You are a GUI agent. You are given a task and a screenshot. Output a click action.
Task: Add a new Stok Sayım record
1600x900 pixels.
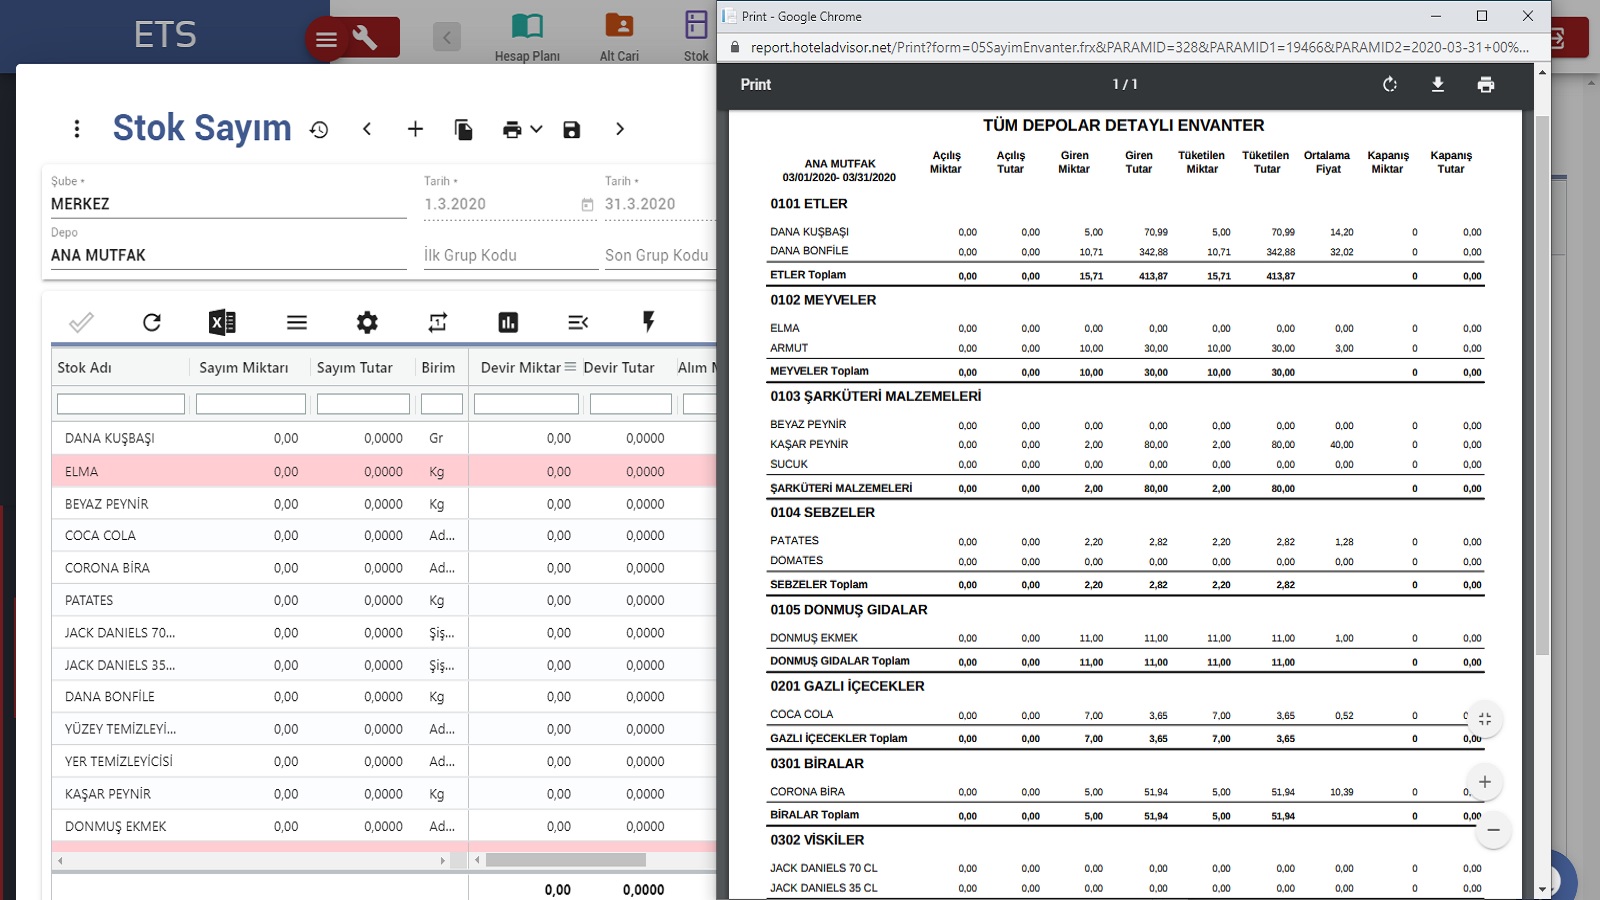pyautogui.click(x=415, y=129)
